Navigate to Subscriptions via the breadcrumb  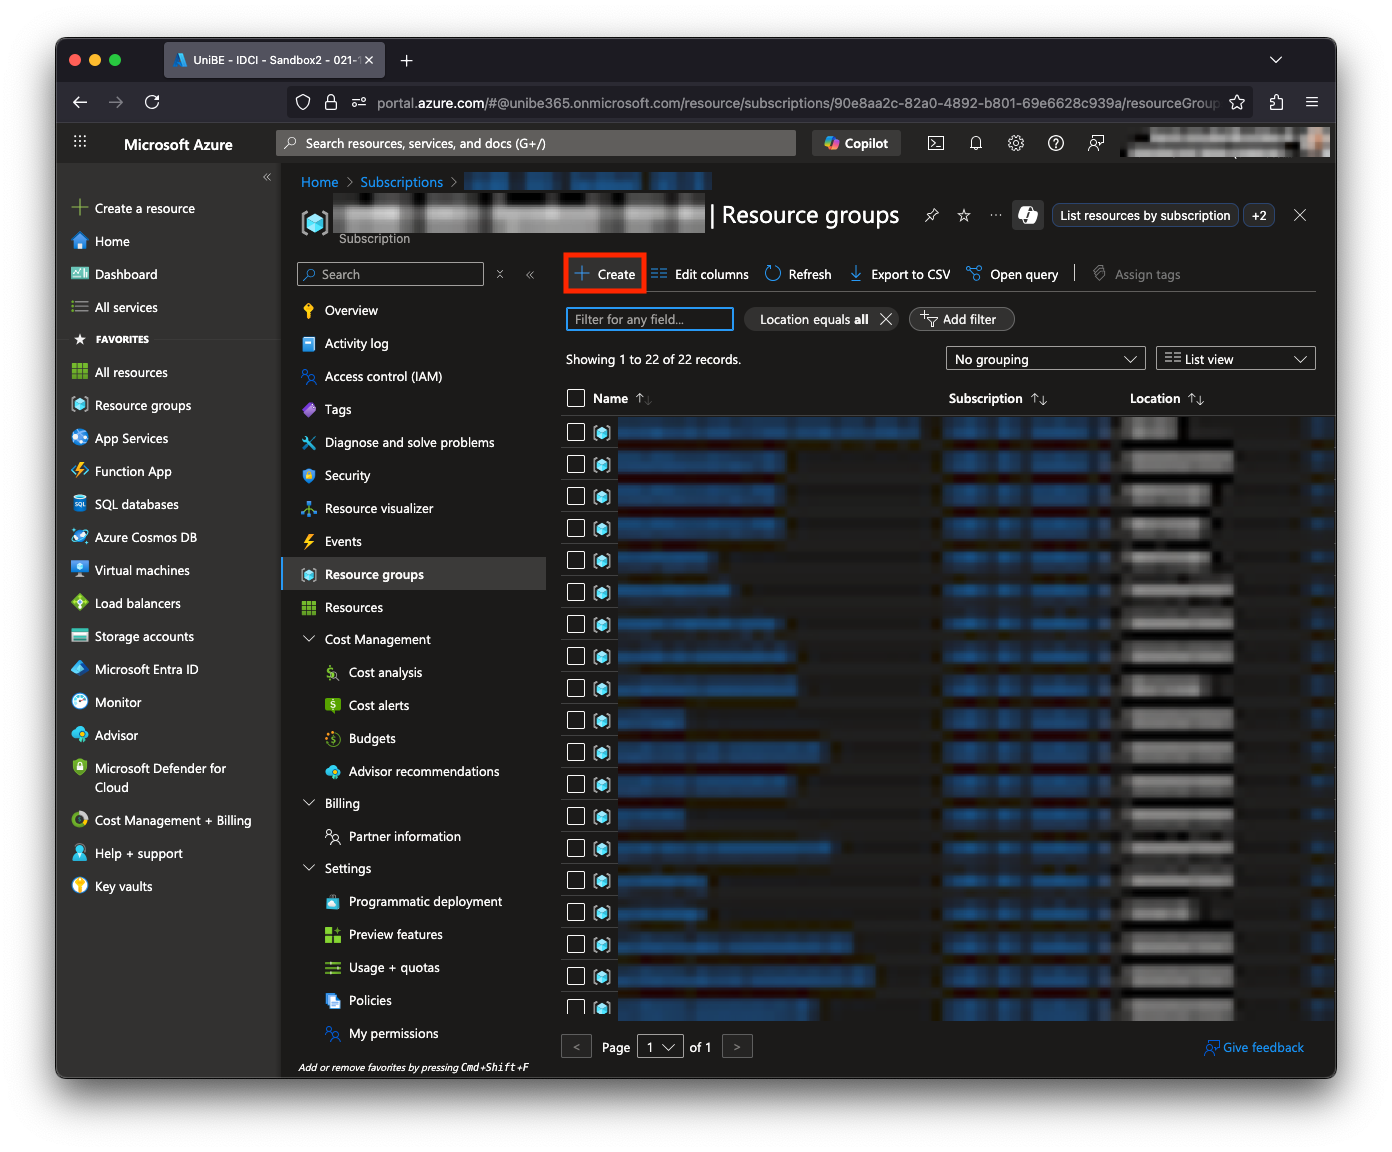pyautogui.click(x=401, y=181)
